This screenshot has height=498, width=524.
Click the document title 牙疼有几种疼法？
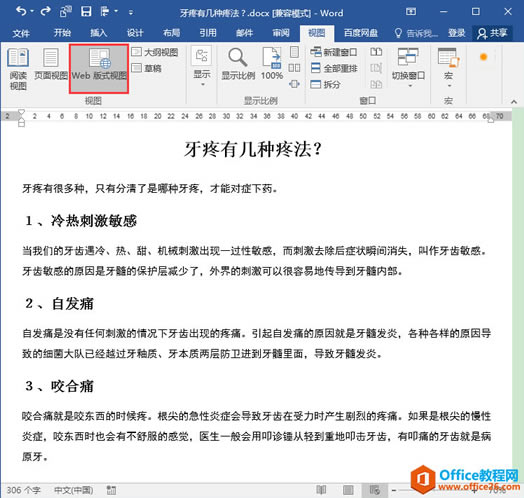[253, 149]
